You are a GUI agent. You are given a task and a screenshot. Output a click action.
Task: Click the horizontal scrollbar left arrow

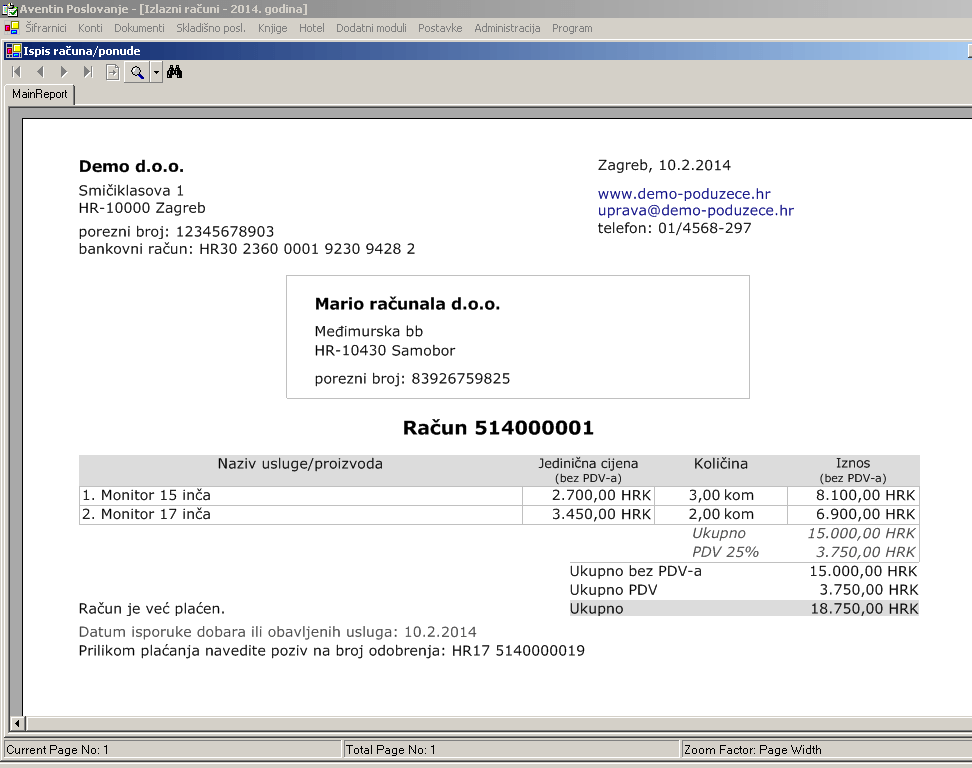16,723
